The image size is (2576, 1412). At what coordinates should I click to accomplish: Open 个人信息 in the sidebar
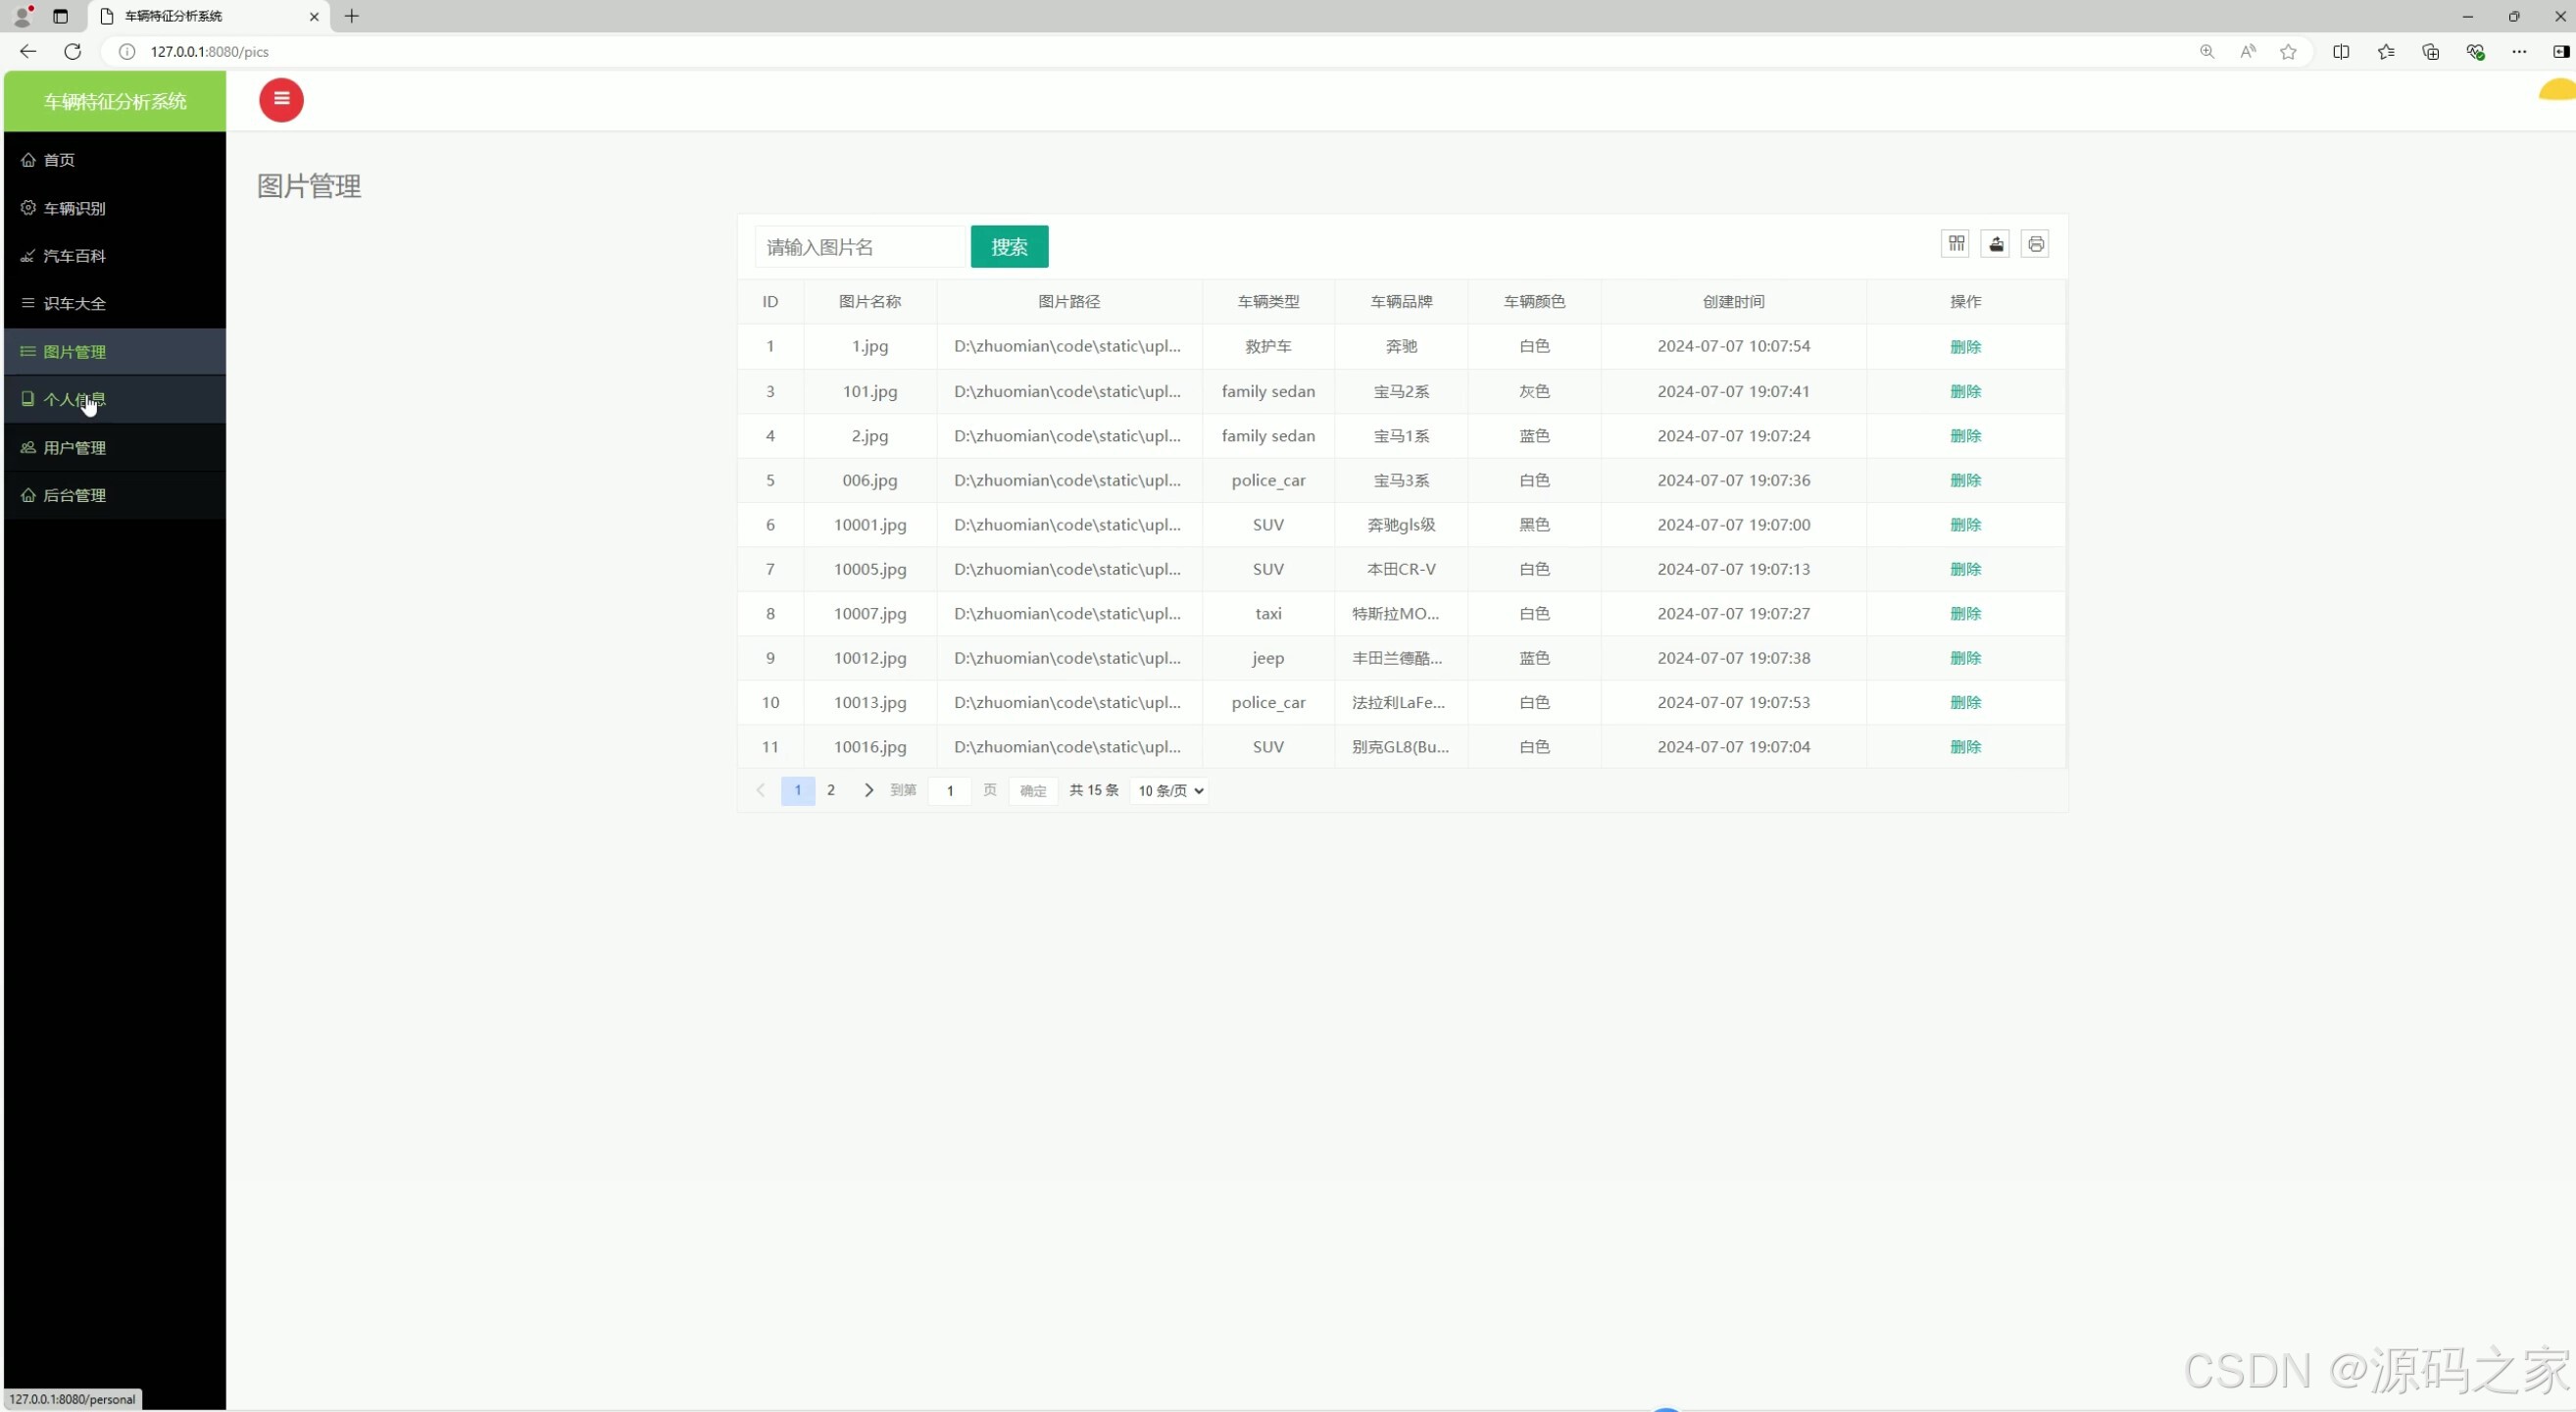pos(74,399)
